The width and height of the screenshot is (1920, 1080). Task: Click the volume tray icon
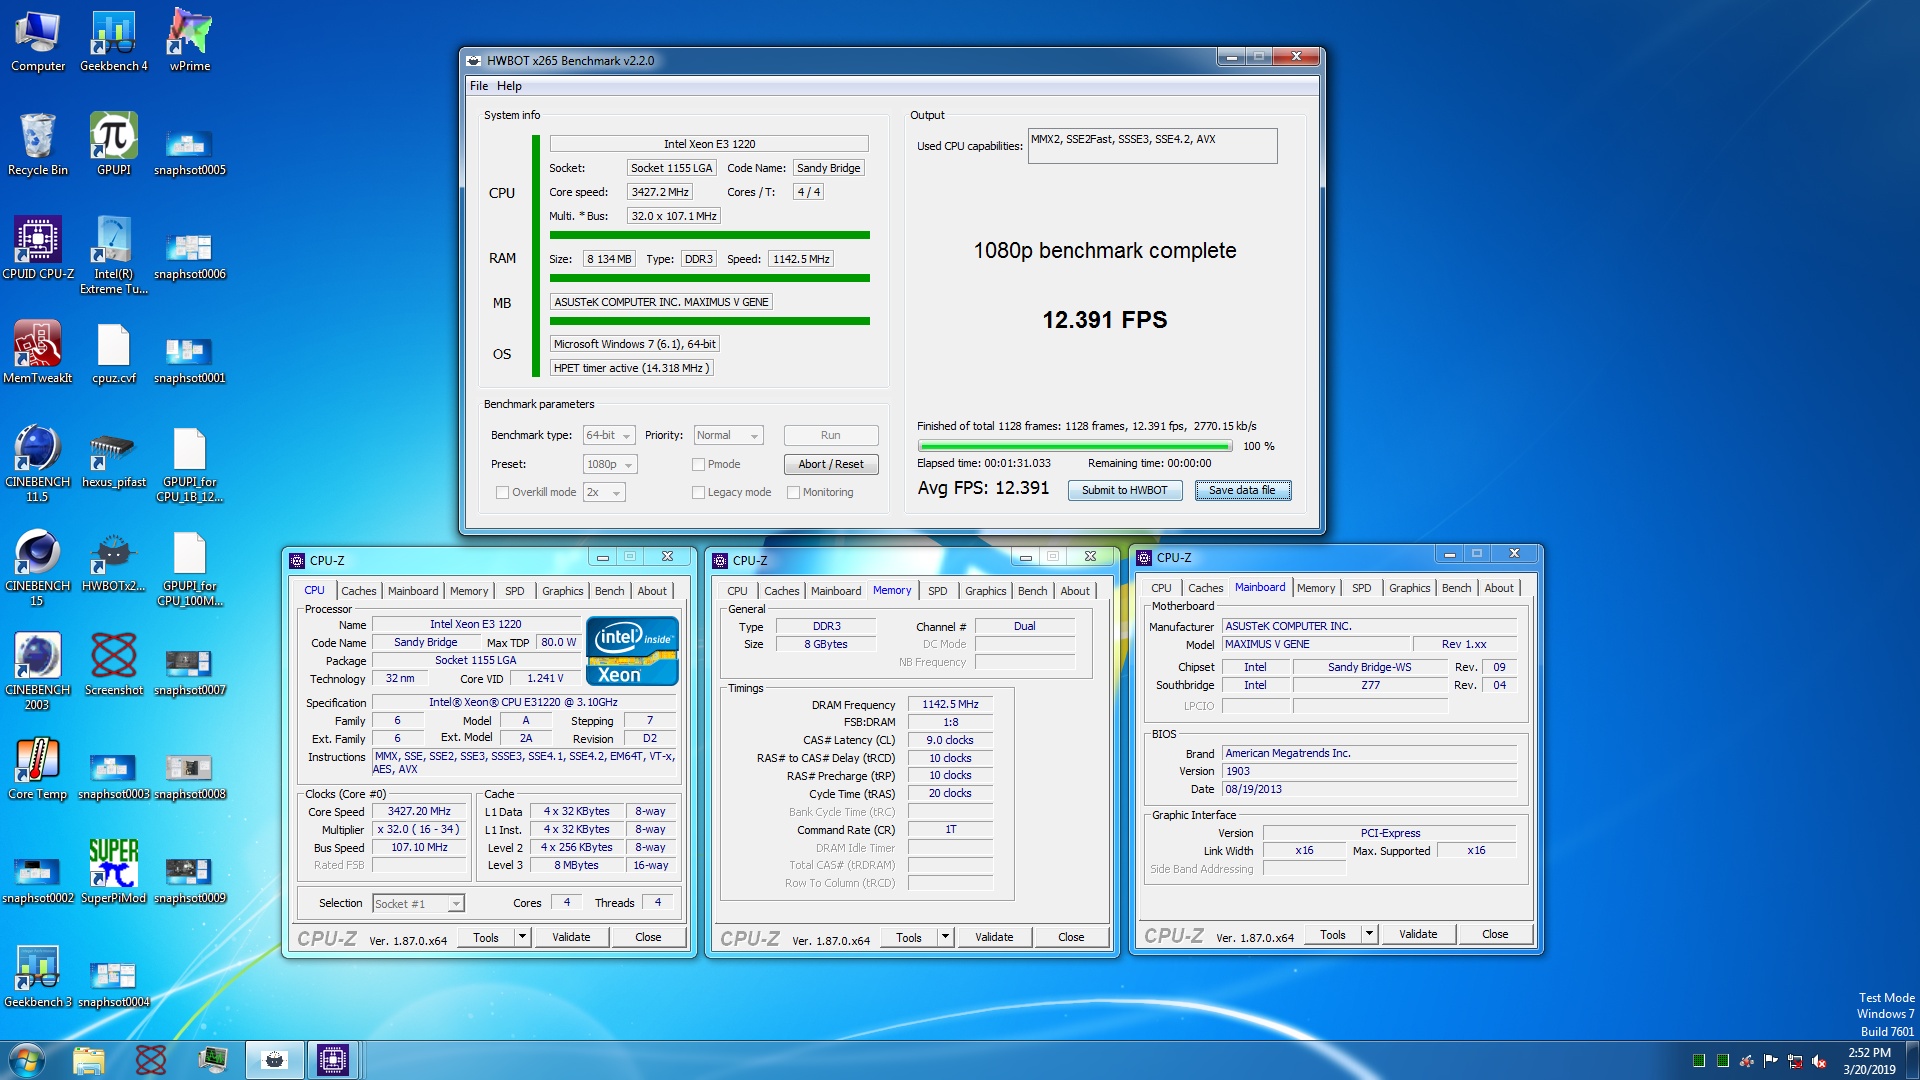(x=1819, y=1061)
